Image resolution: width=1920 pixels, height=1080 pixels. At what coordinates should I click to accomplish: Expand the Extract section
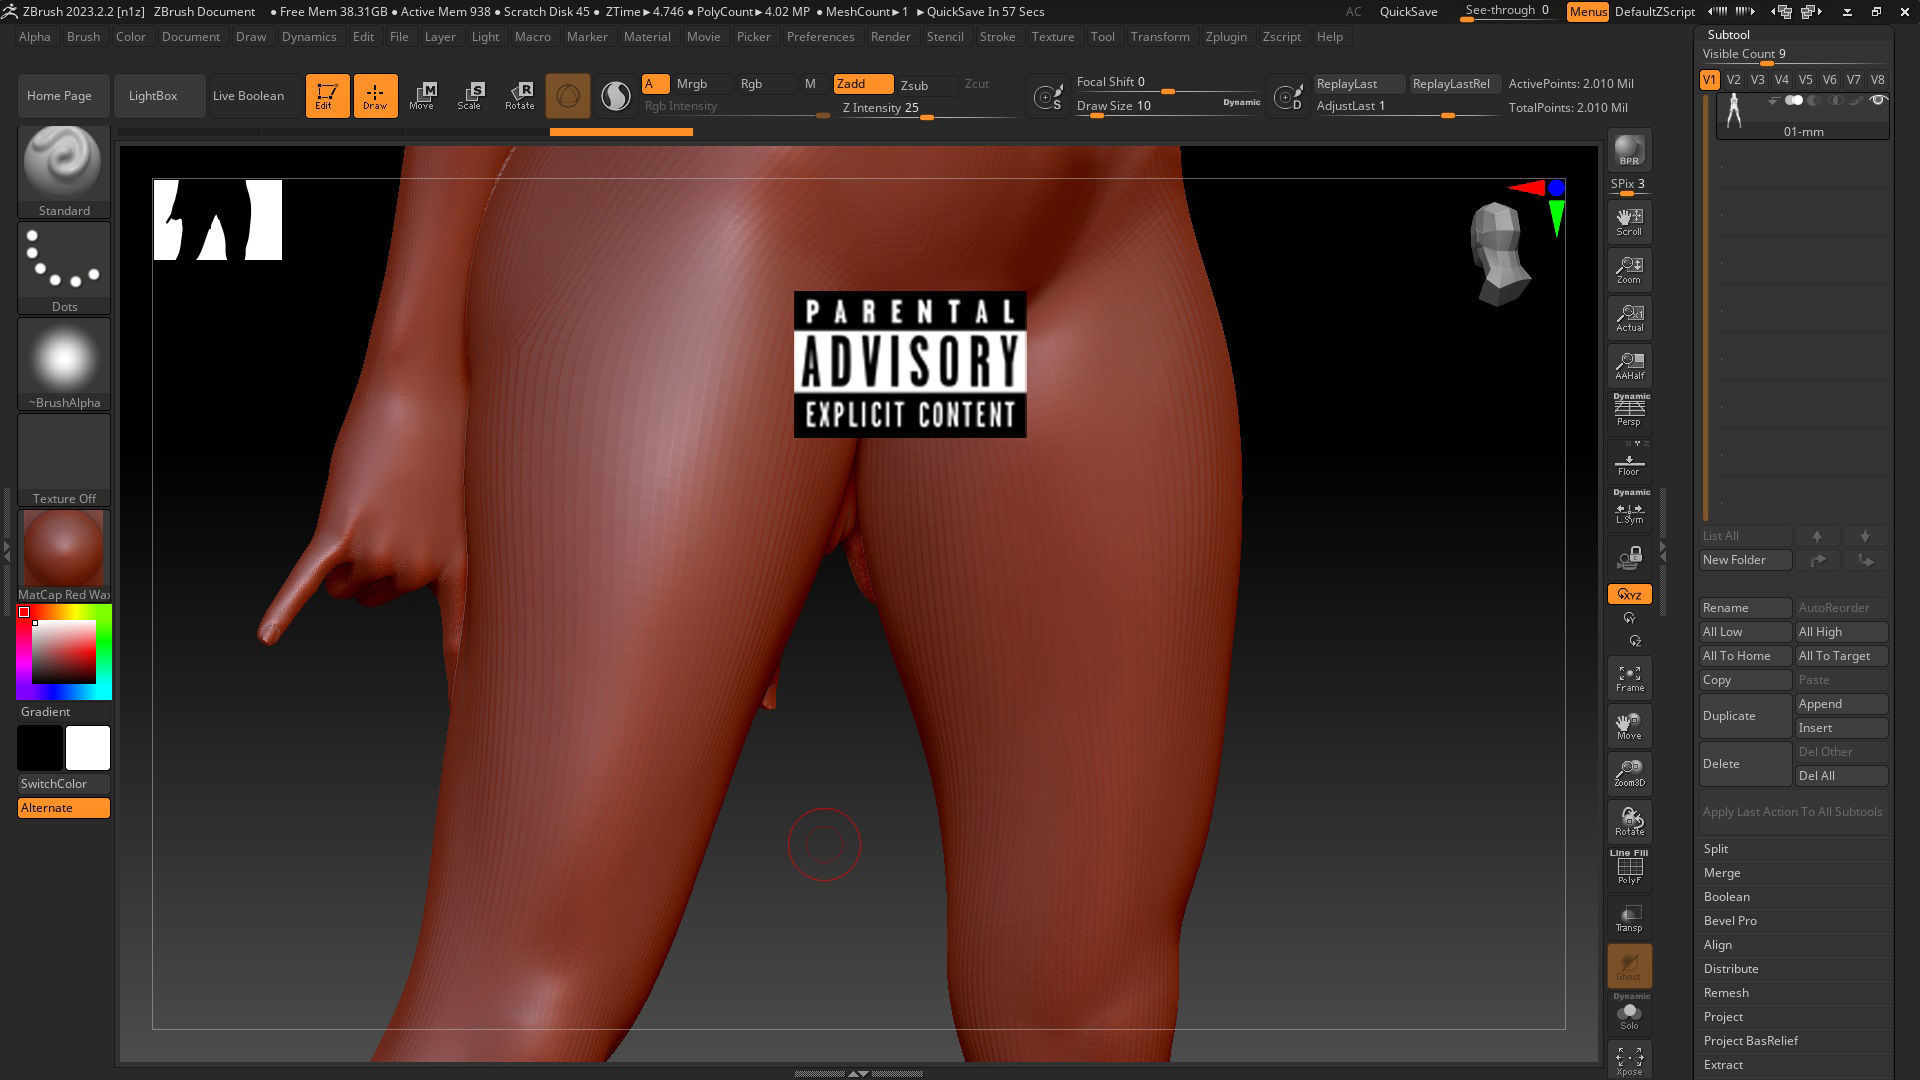1723,1065
